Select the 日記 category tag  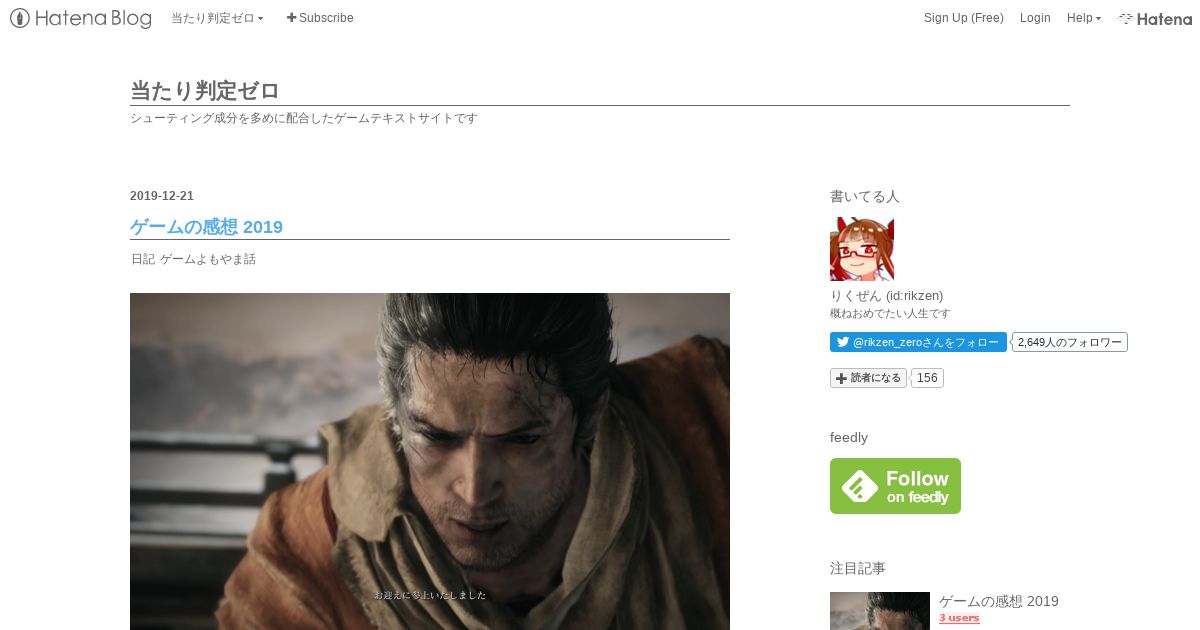coord(143,259)
